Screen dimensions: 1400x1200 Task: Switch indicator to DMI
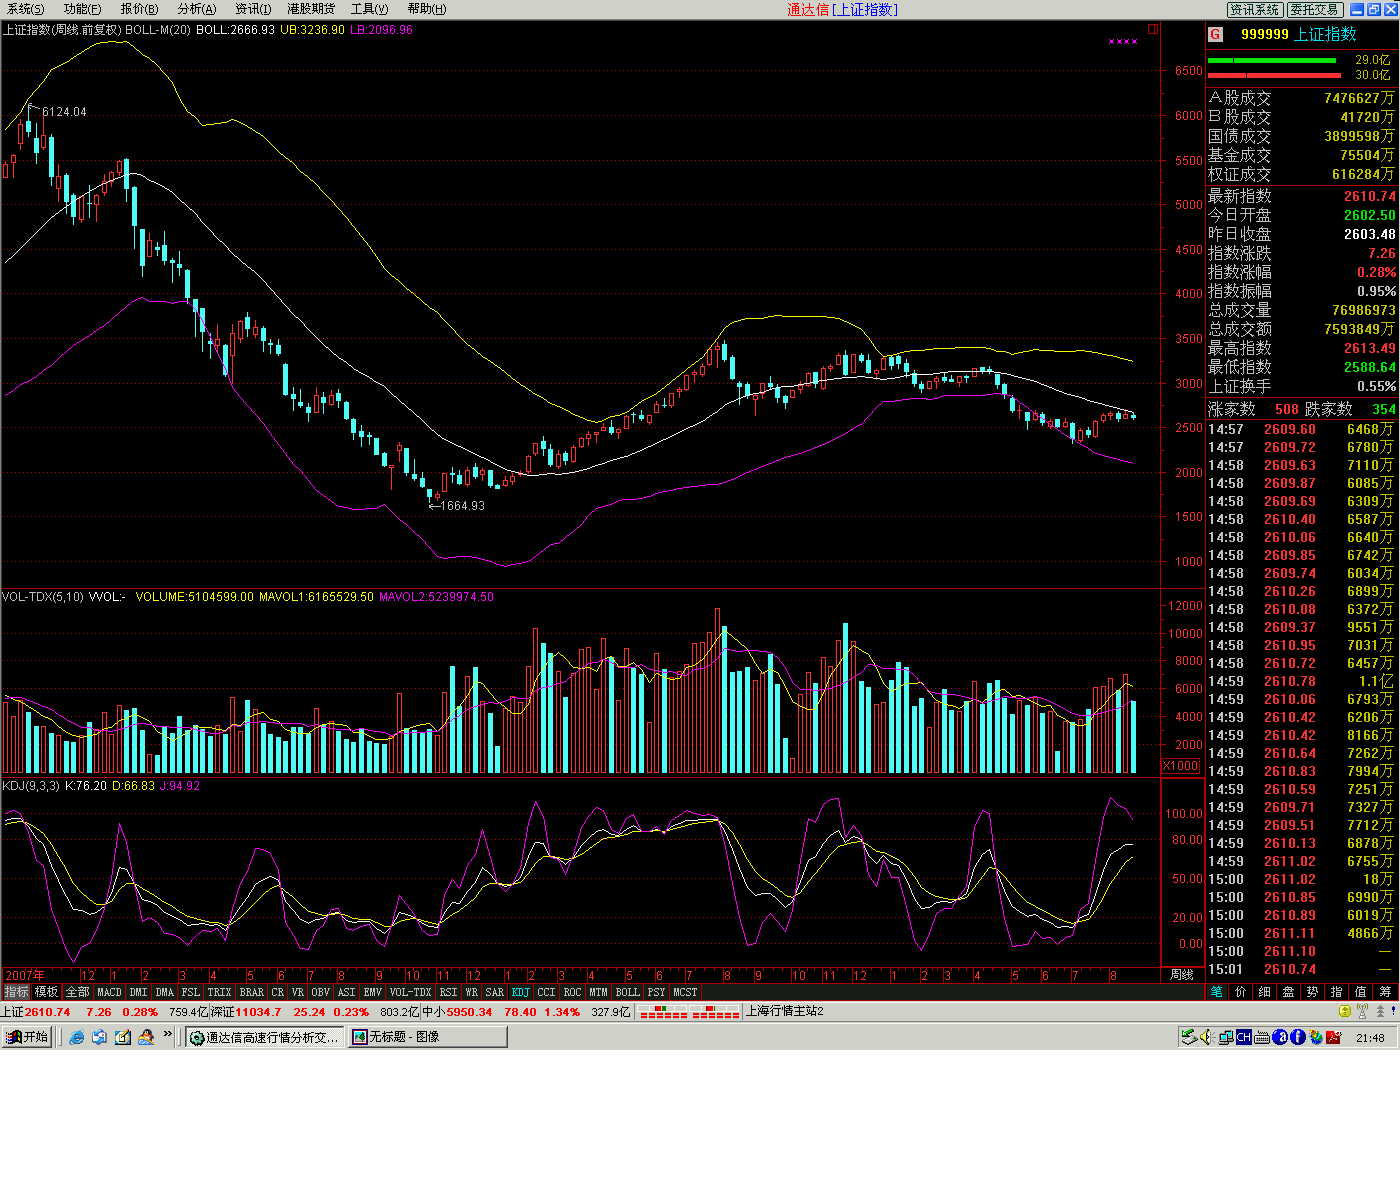[x=138, y=992]
